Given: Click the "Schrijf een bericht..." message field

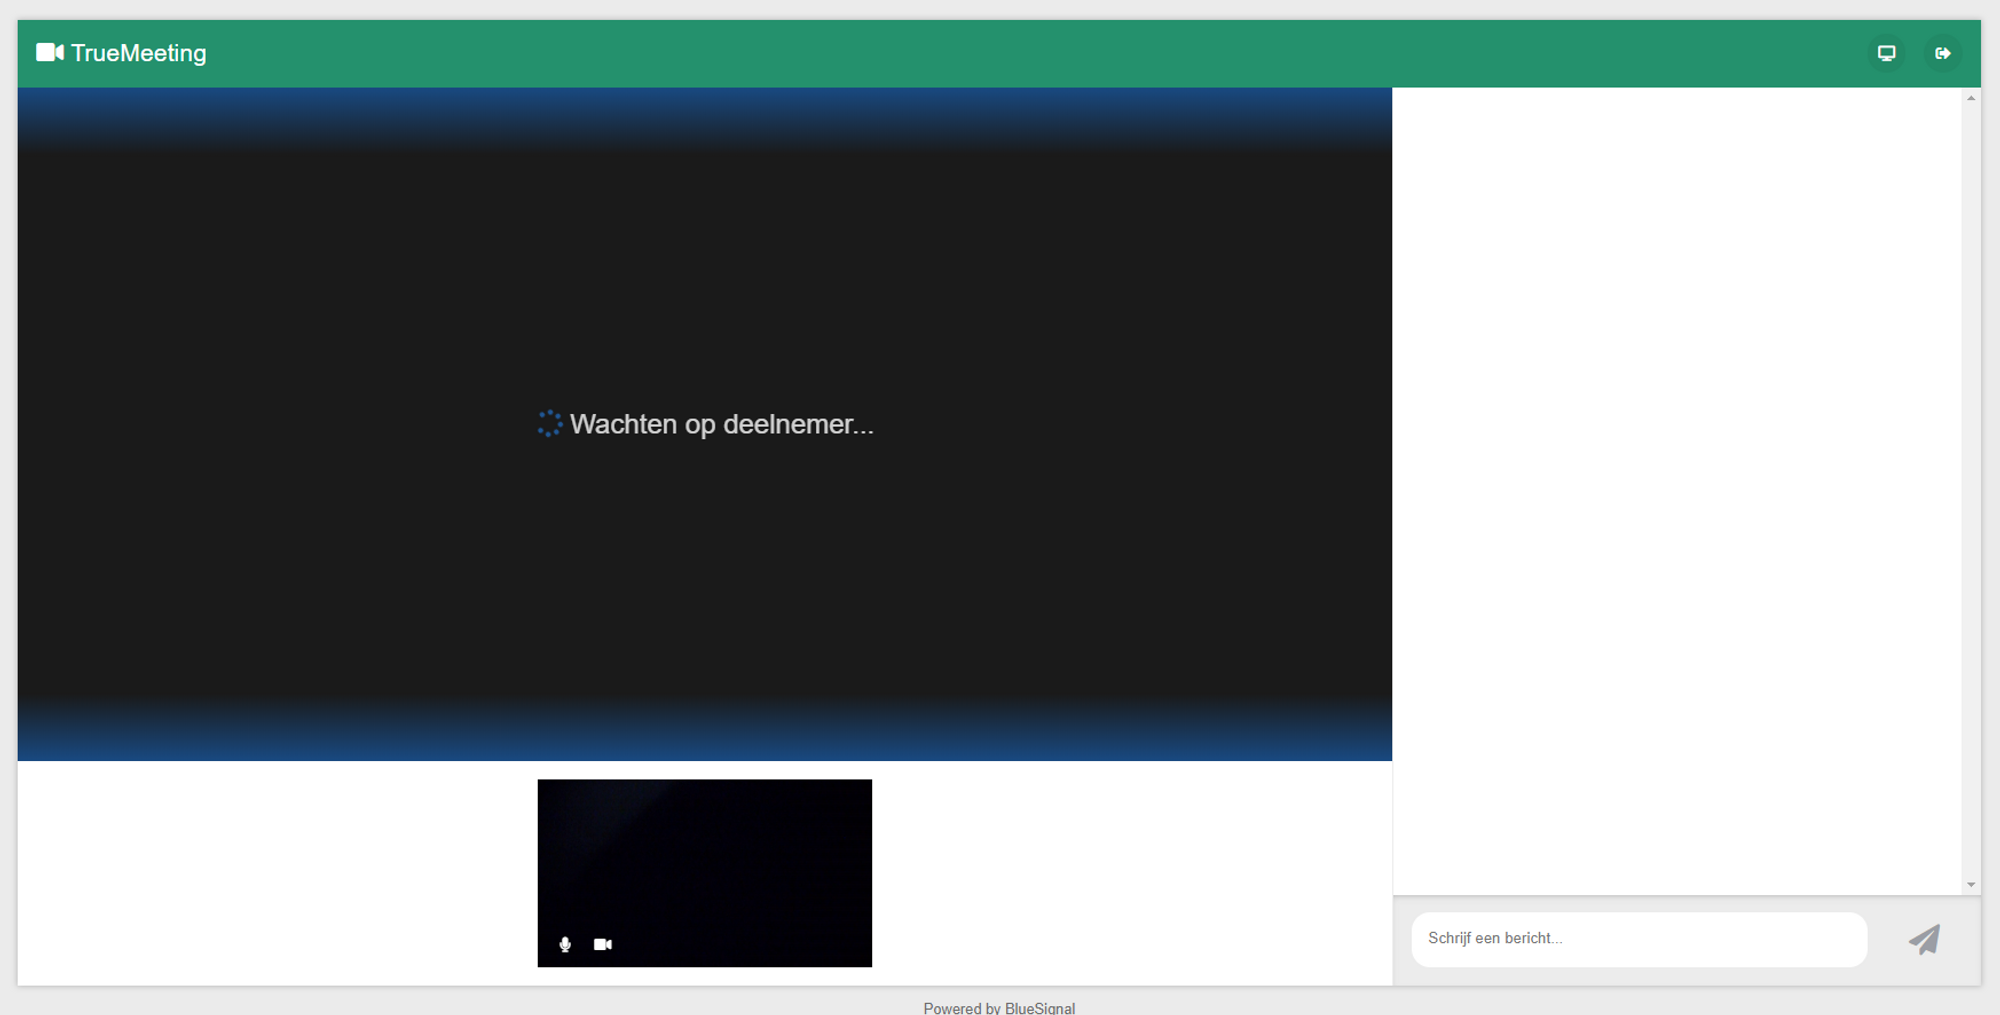Looking at the screenshot, I should (1638, 939).
